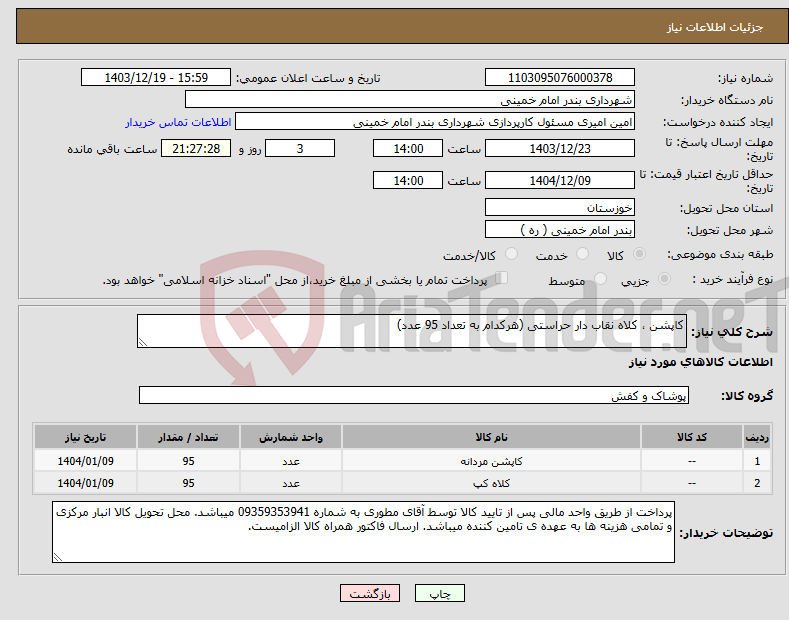Click the days remaining field showing 3
This screenshot has height=620, width=789.
point(300,148)
